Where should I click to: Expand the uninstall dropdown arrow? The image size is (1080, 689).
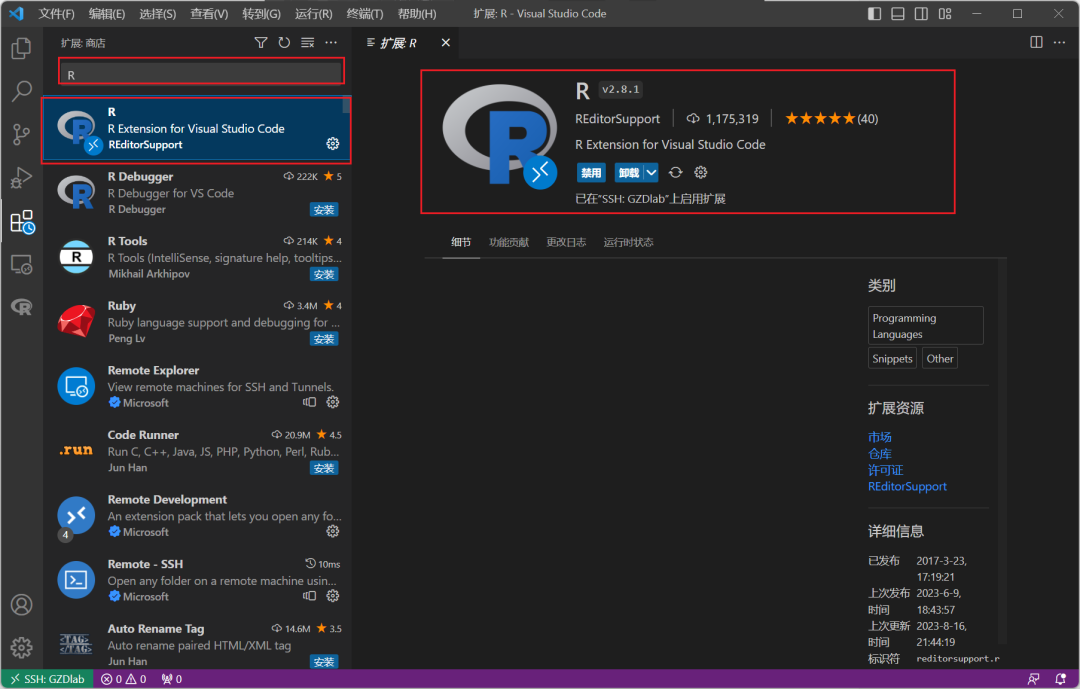click(651, 172)
